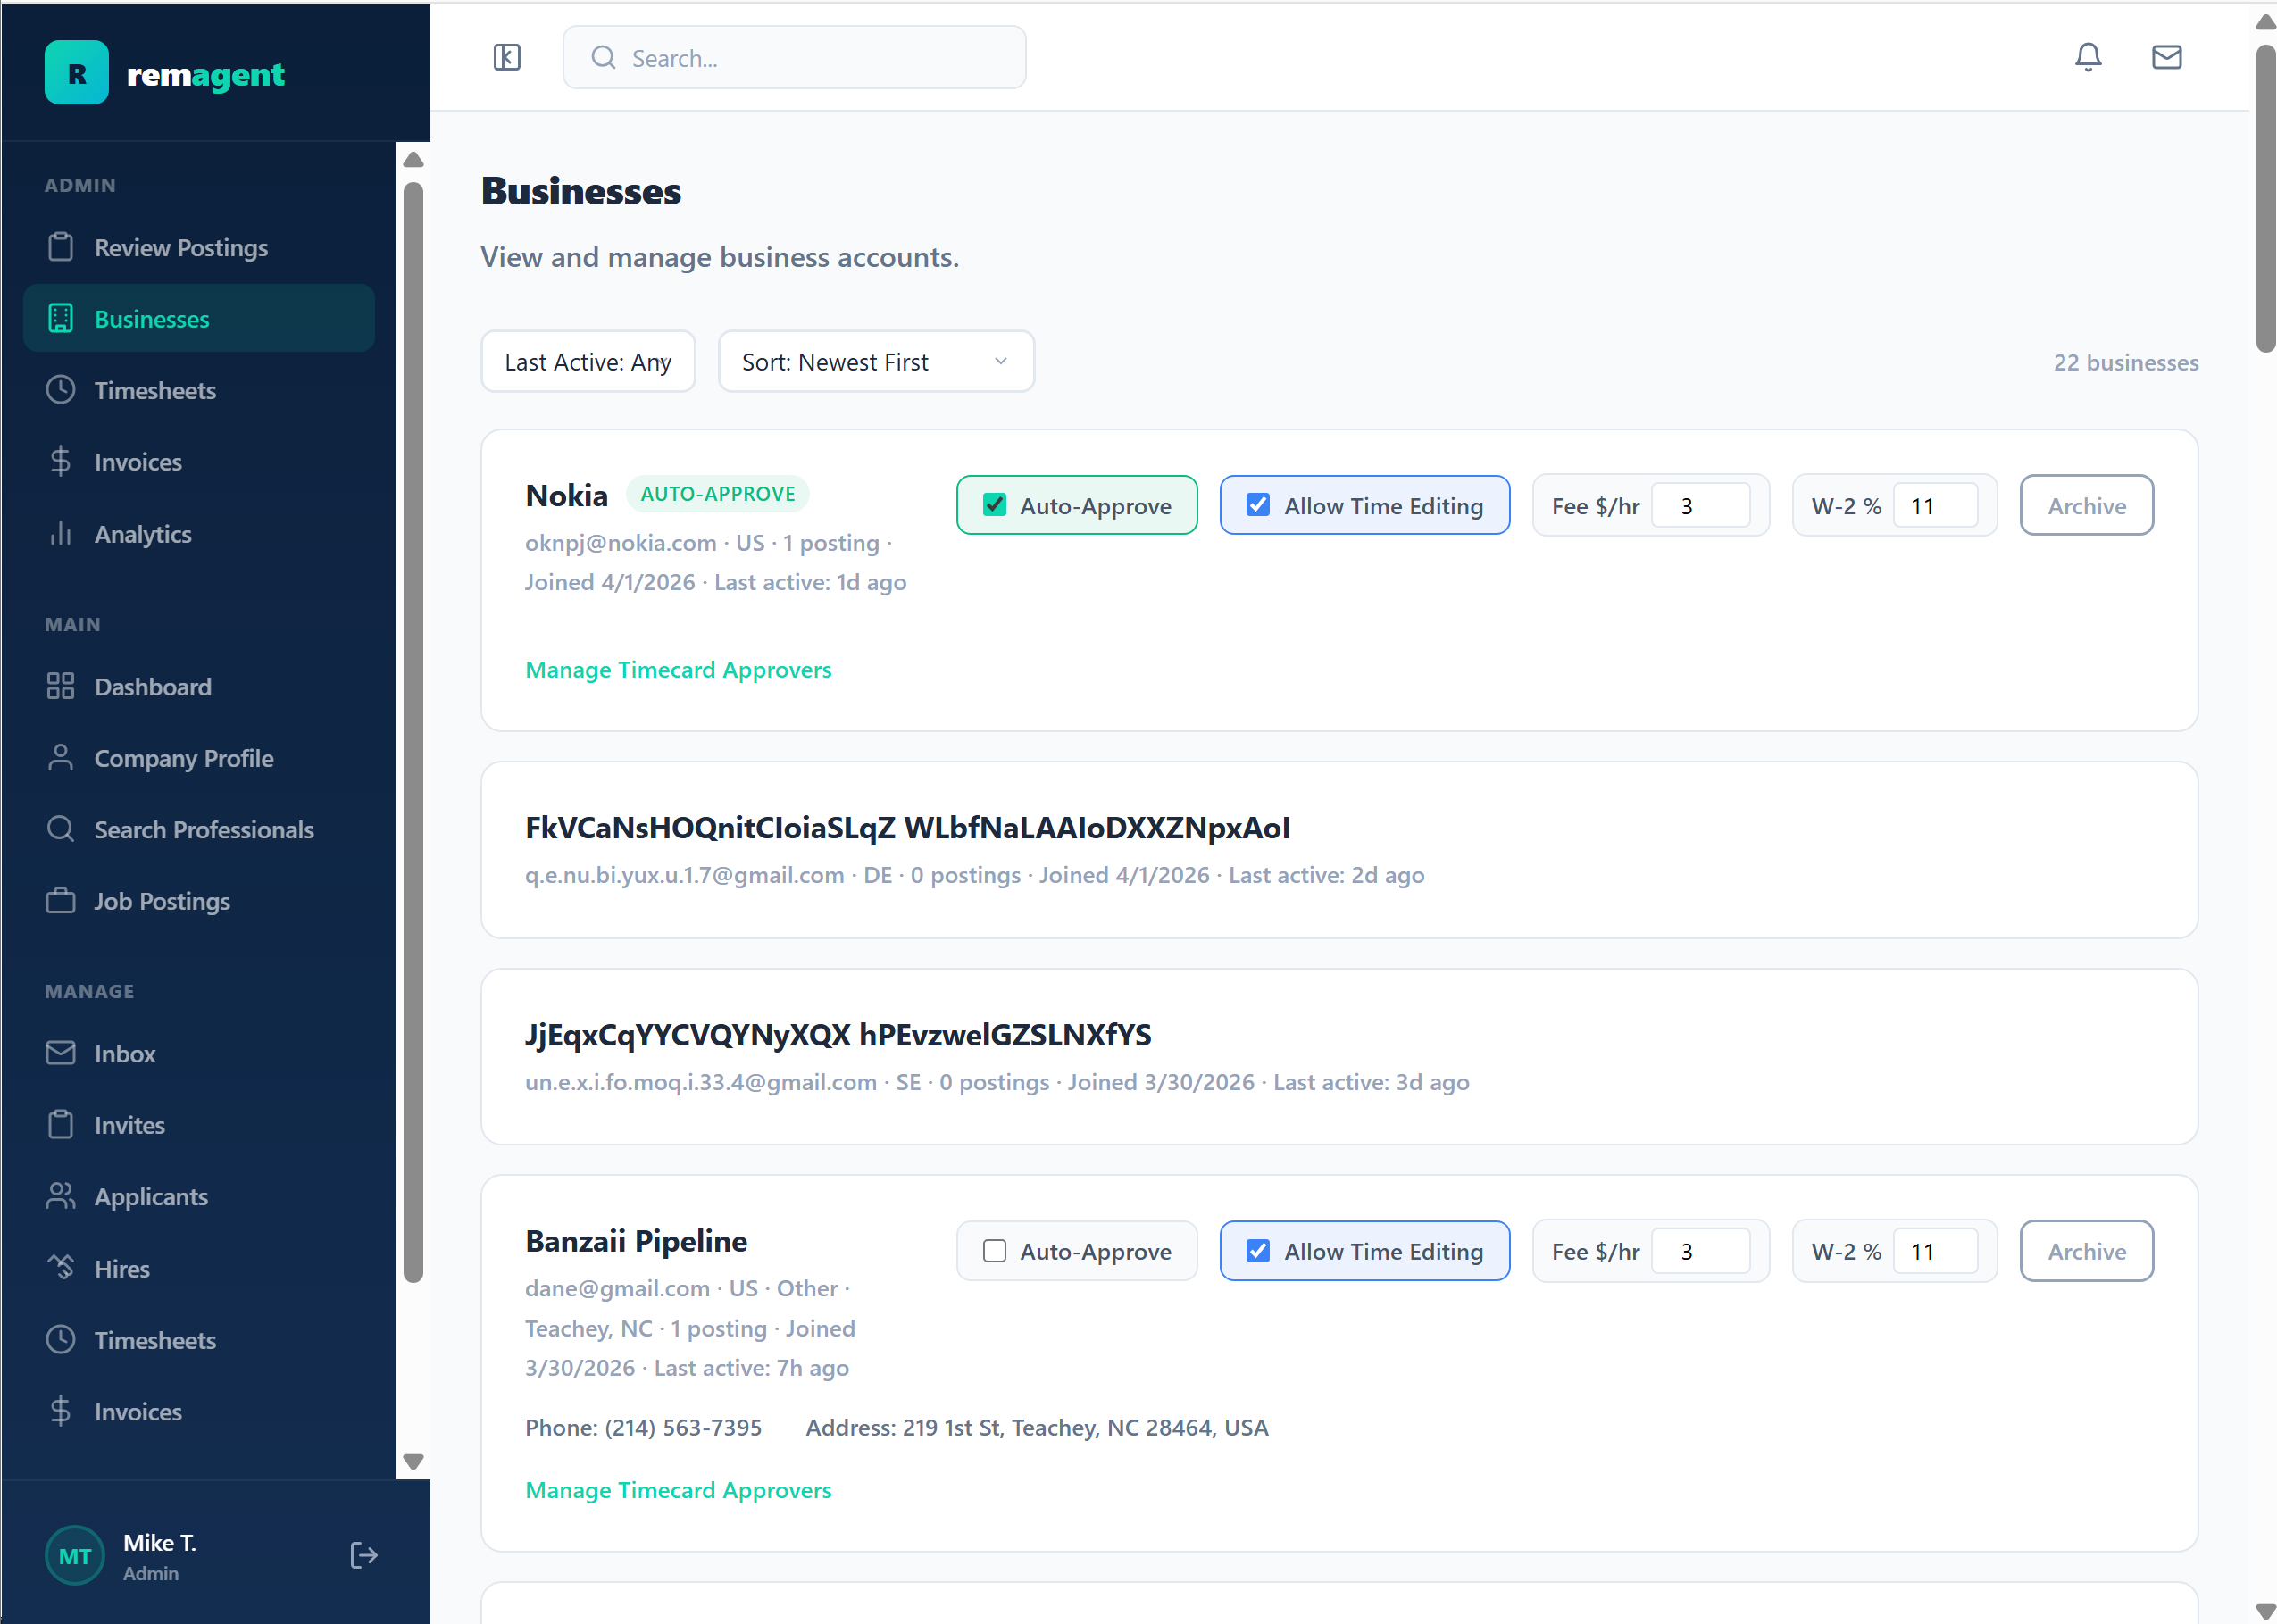The image size is (2277, 1624).
Task: Edit the Fee $/hr value for Nokia
Action: pos(1701,505)
